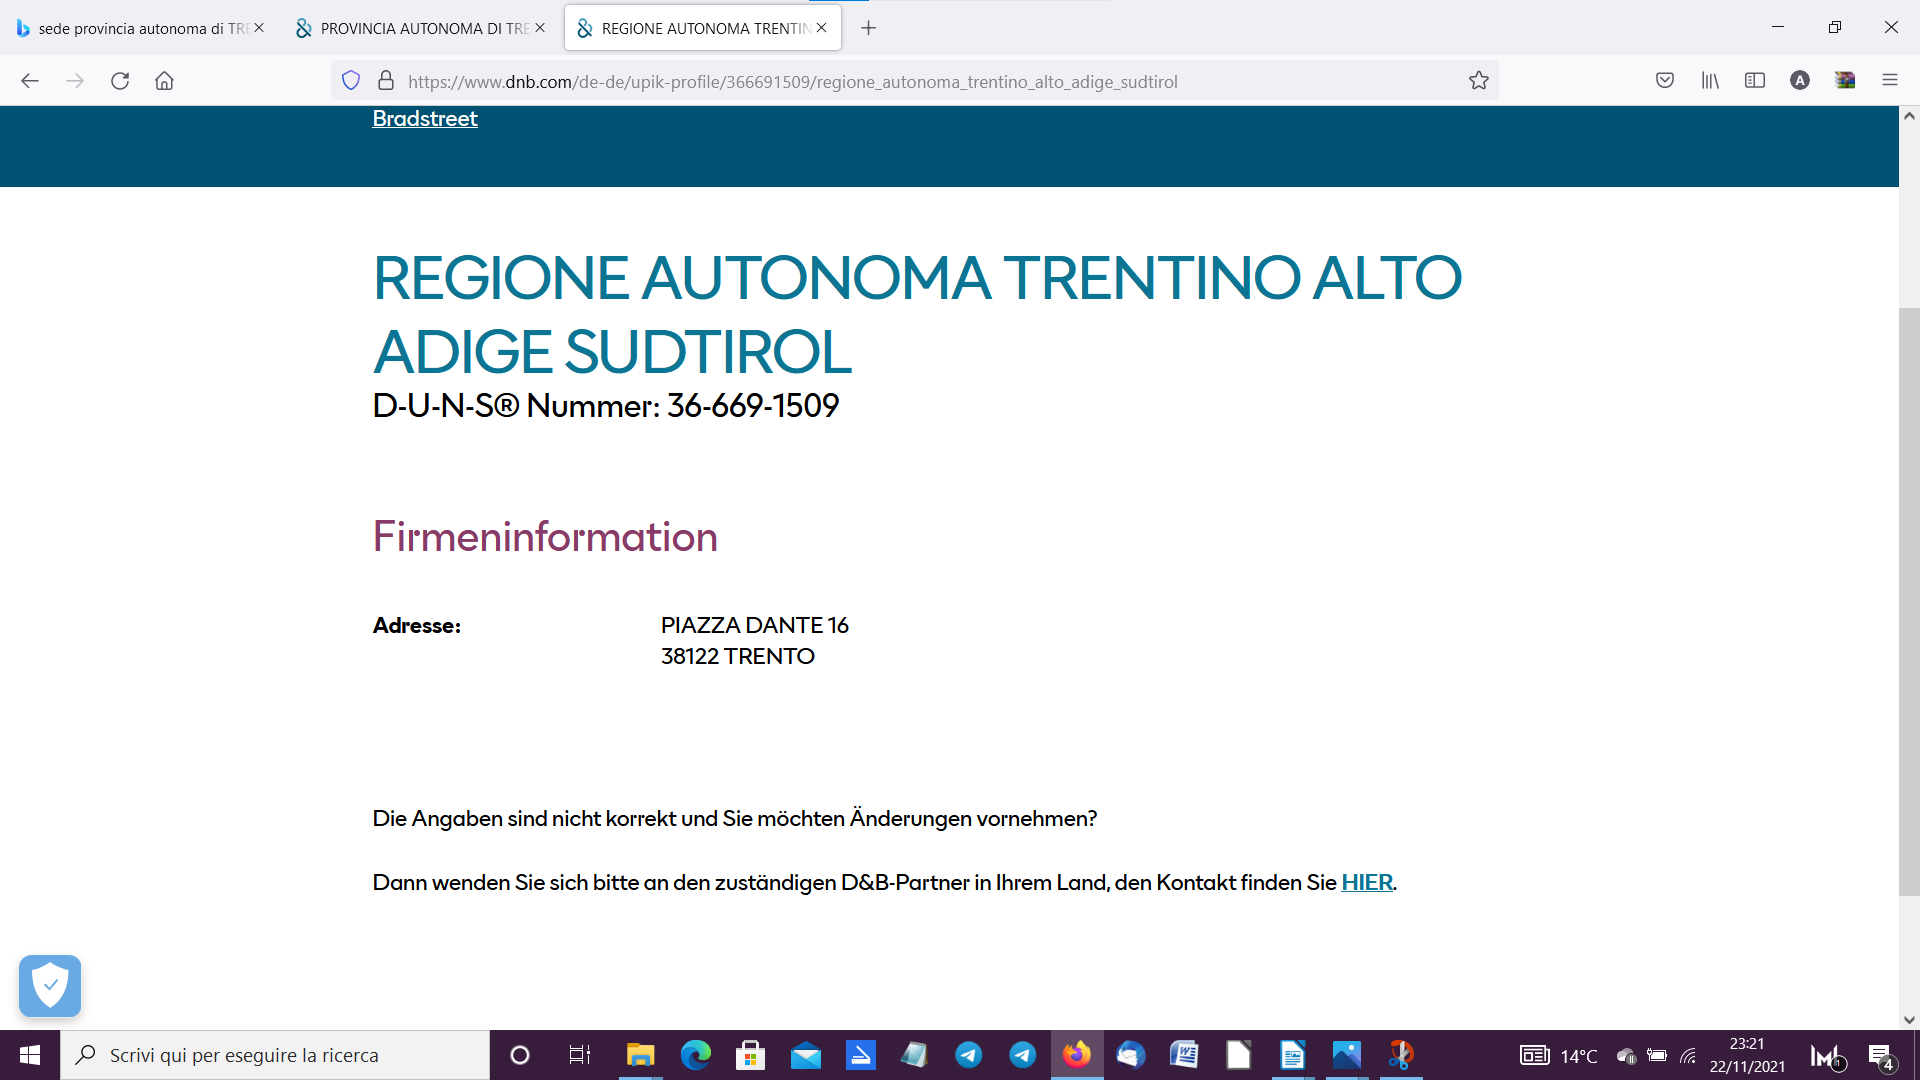Open clock and calendar 23:21
The image size is (1920, 1080).
coord(1747,1055)
